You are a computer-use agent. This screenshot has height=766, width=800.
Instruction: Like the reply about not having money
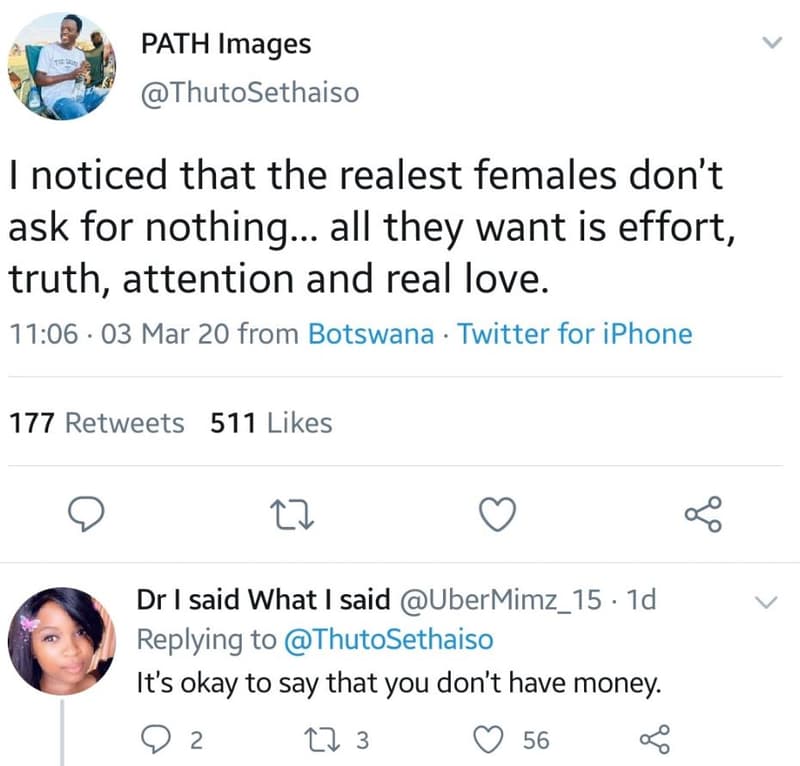pyautogui.click(x=489, y=740)
